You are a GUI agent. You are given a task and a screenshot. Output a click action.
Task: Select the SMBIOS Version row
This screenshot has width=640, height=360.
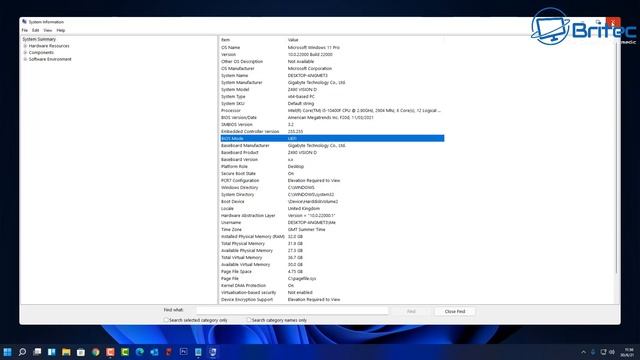coord(332,124)
